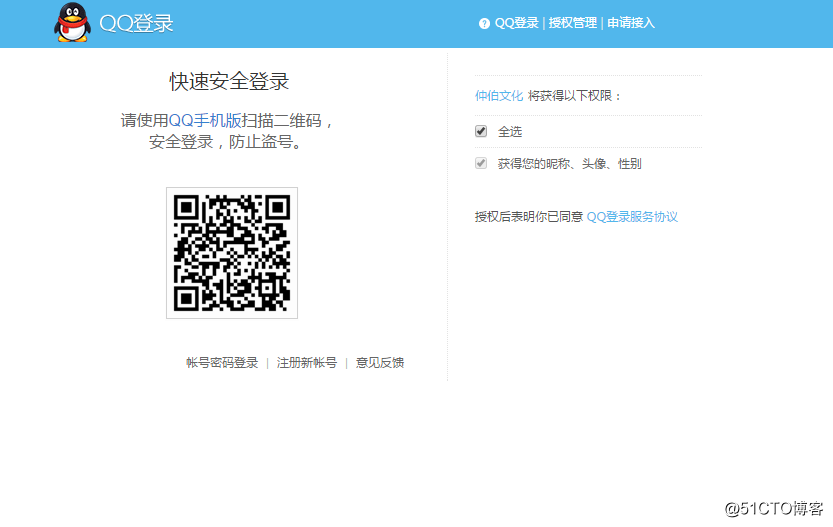Image resolution: width=833 pixels, height=527 pixels.
Task: Click the QQ手机版 link
Action: pyautogui.click(x=205, y=121)
